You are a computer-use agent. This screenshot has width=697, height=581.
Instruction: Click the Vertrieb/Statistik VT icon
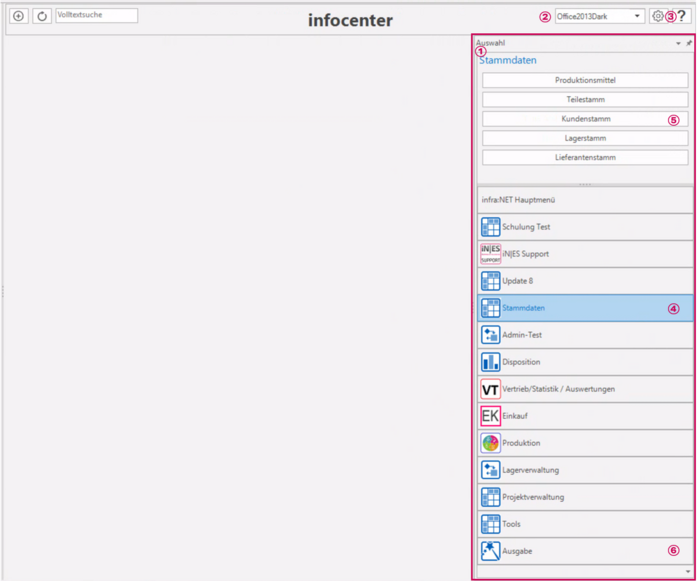[x=490, y=389]
